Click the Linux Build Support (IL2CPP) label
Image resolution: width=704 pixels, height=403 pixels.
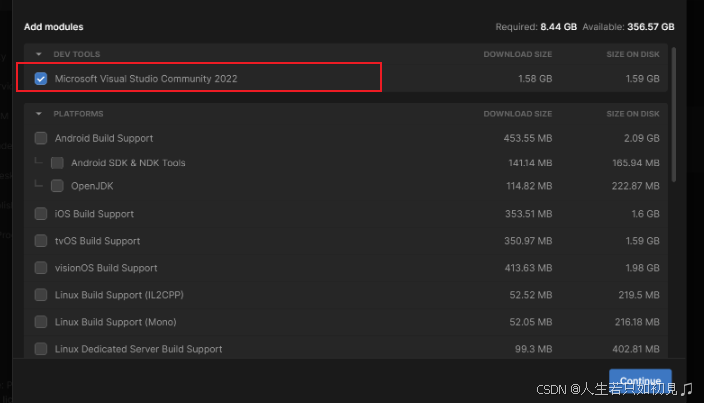[x=119, y=295]
